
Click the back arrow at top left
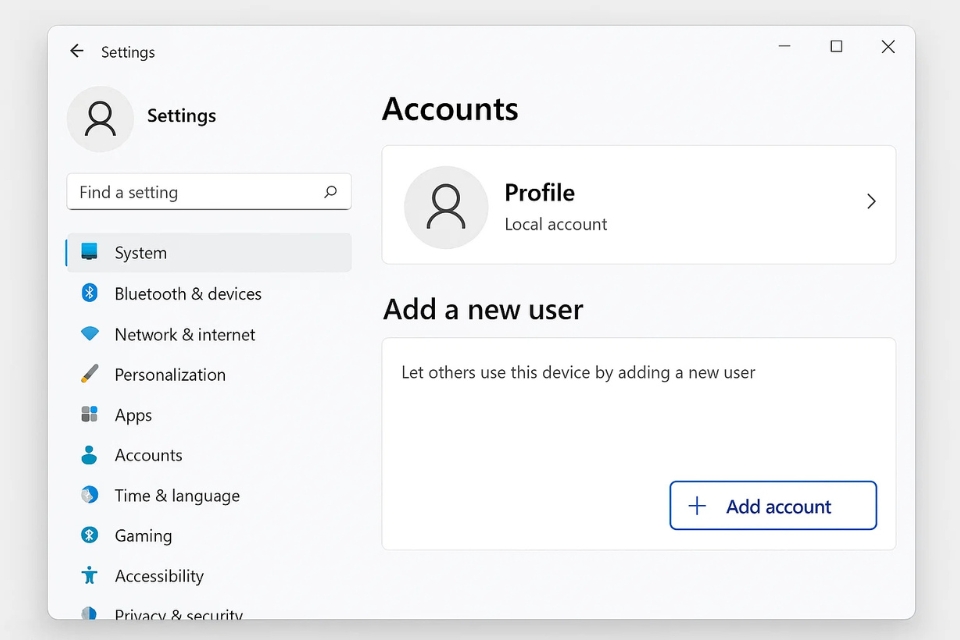pyautogui.click(x=77, y=51)
